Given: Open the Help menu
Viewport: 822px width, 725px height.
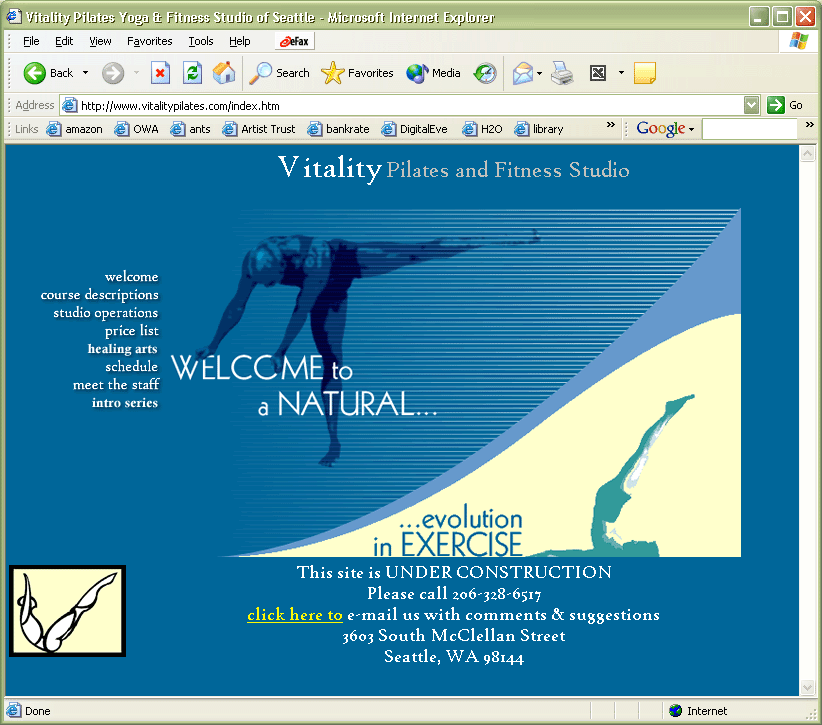Looking at the screenshot, I should coord(240,41).
